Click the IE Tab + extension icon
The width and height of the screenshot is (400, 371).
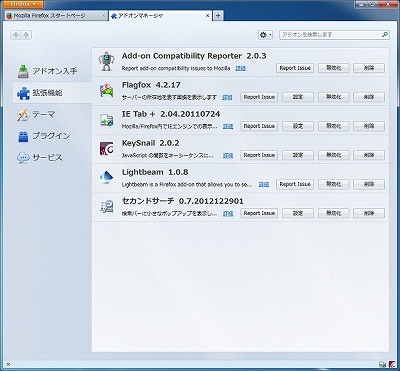point(107,120)
